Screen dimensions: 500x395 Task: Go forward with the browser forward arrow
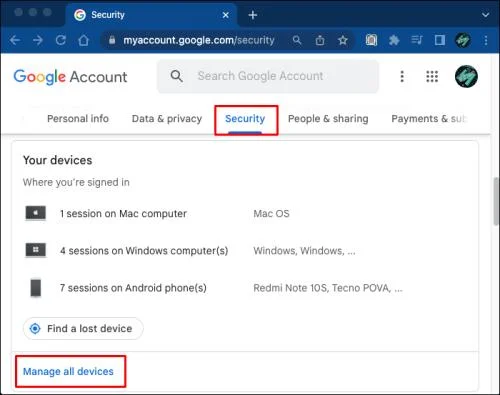pyautogui.click(x=38, y=41)
